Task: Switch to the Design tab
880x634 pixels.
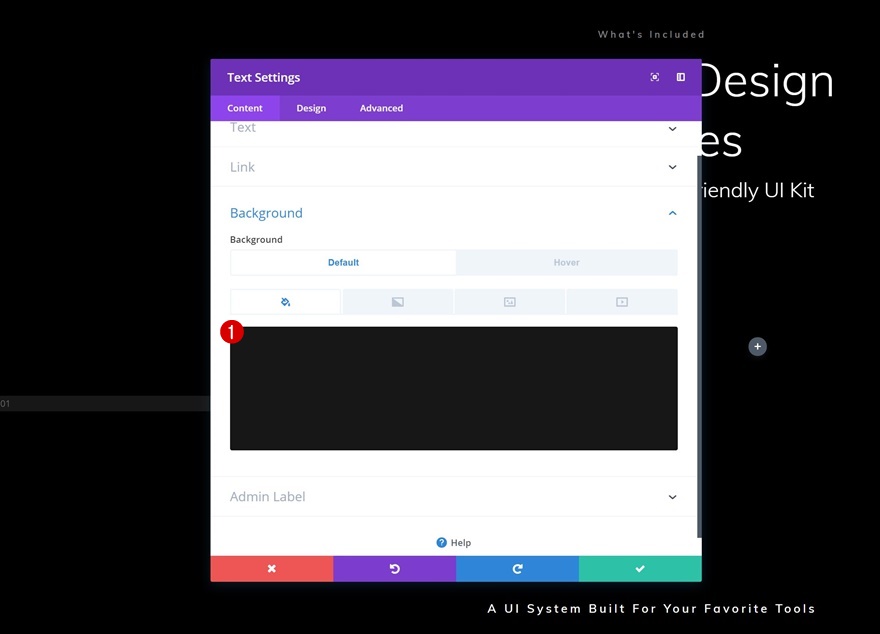Action: (x=311, y=108)
